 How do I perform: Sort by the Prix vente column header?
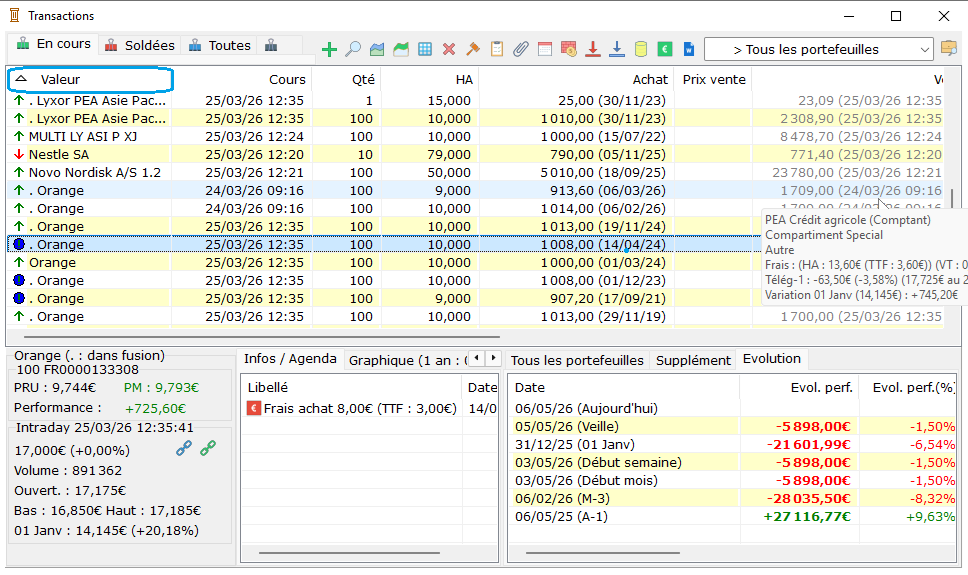tap(714, 79)
